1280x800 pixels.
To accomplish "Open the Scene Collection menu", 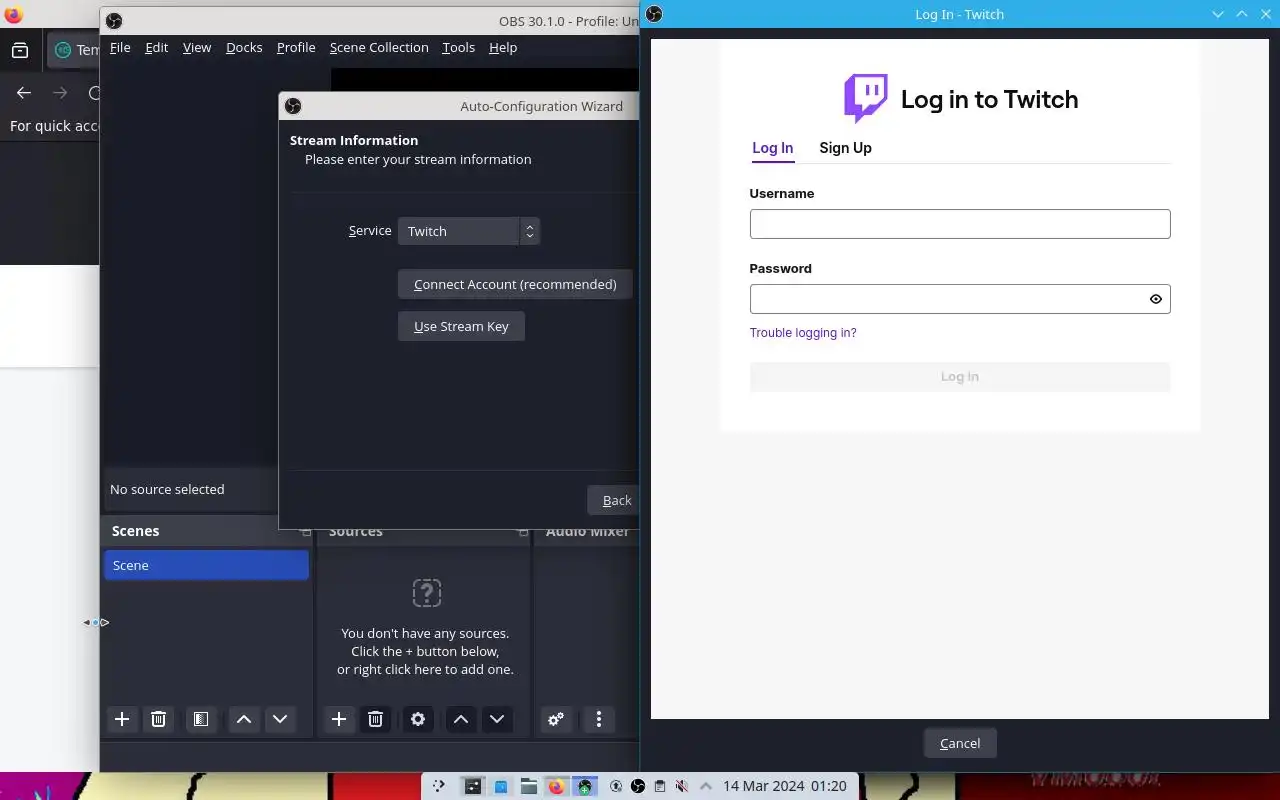I will (x=379, y=47).
